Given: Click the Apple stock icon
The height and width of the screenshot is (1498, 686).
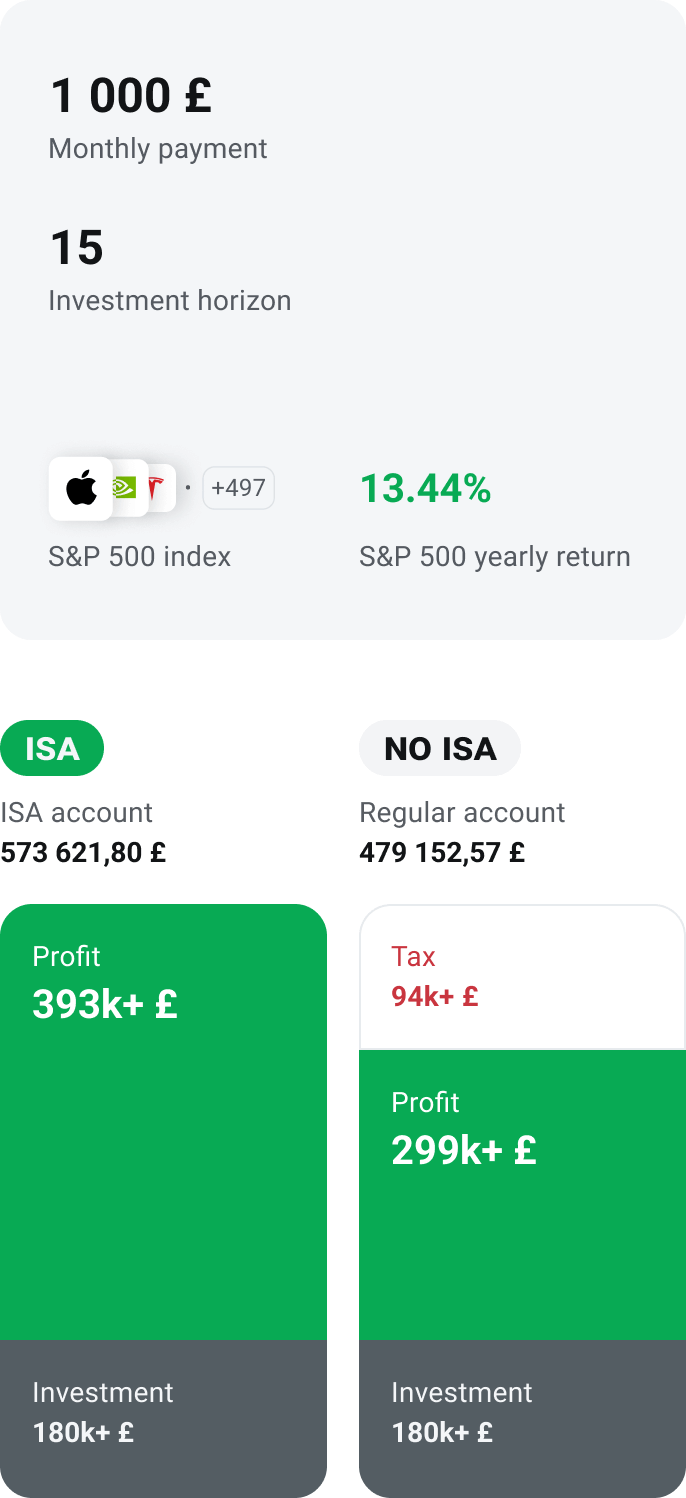Looking at the screenshot, I should click(x=80, y=488).
